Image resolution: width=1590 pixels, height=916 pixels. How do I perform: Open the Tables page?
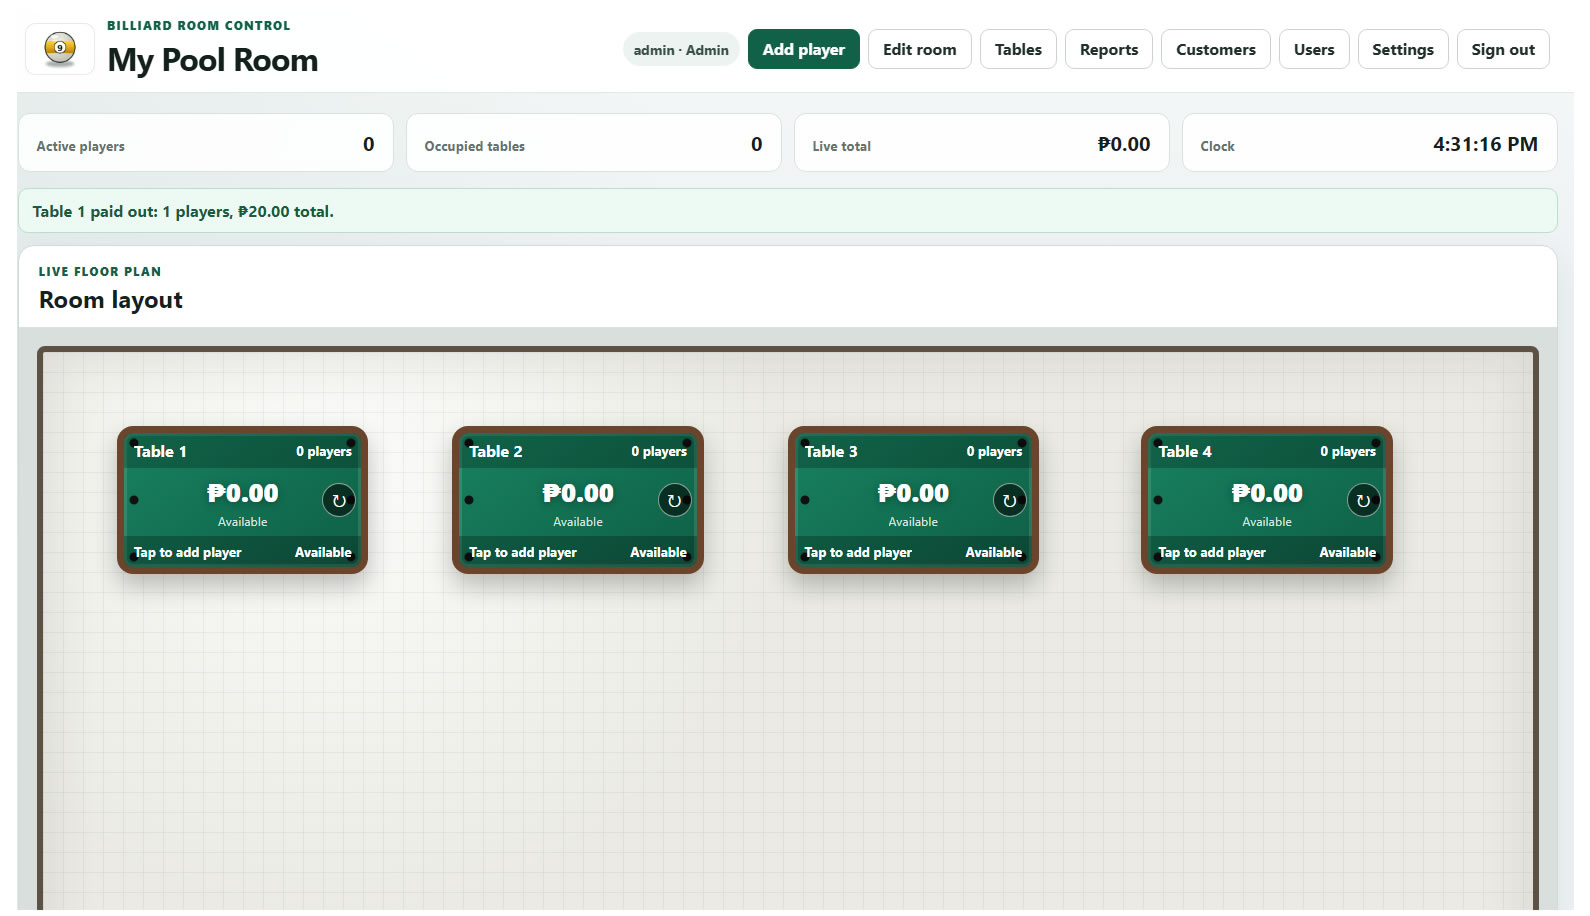[x=1018, y=49]
